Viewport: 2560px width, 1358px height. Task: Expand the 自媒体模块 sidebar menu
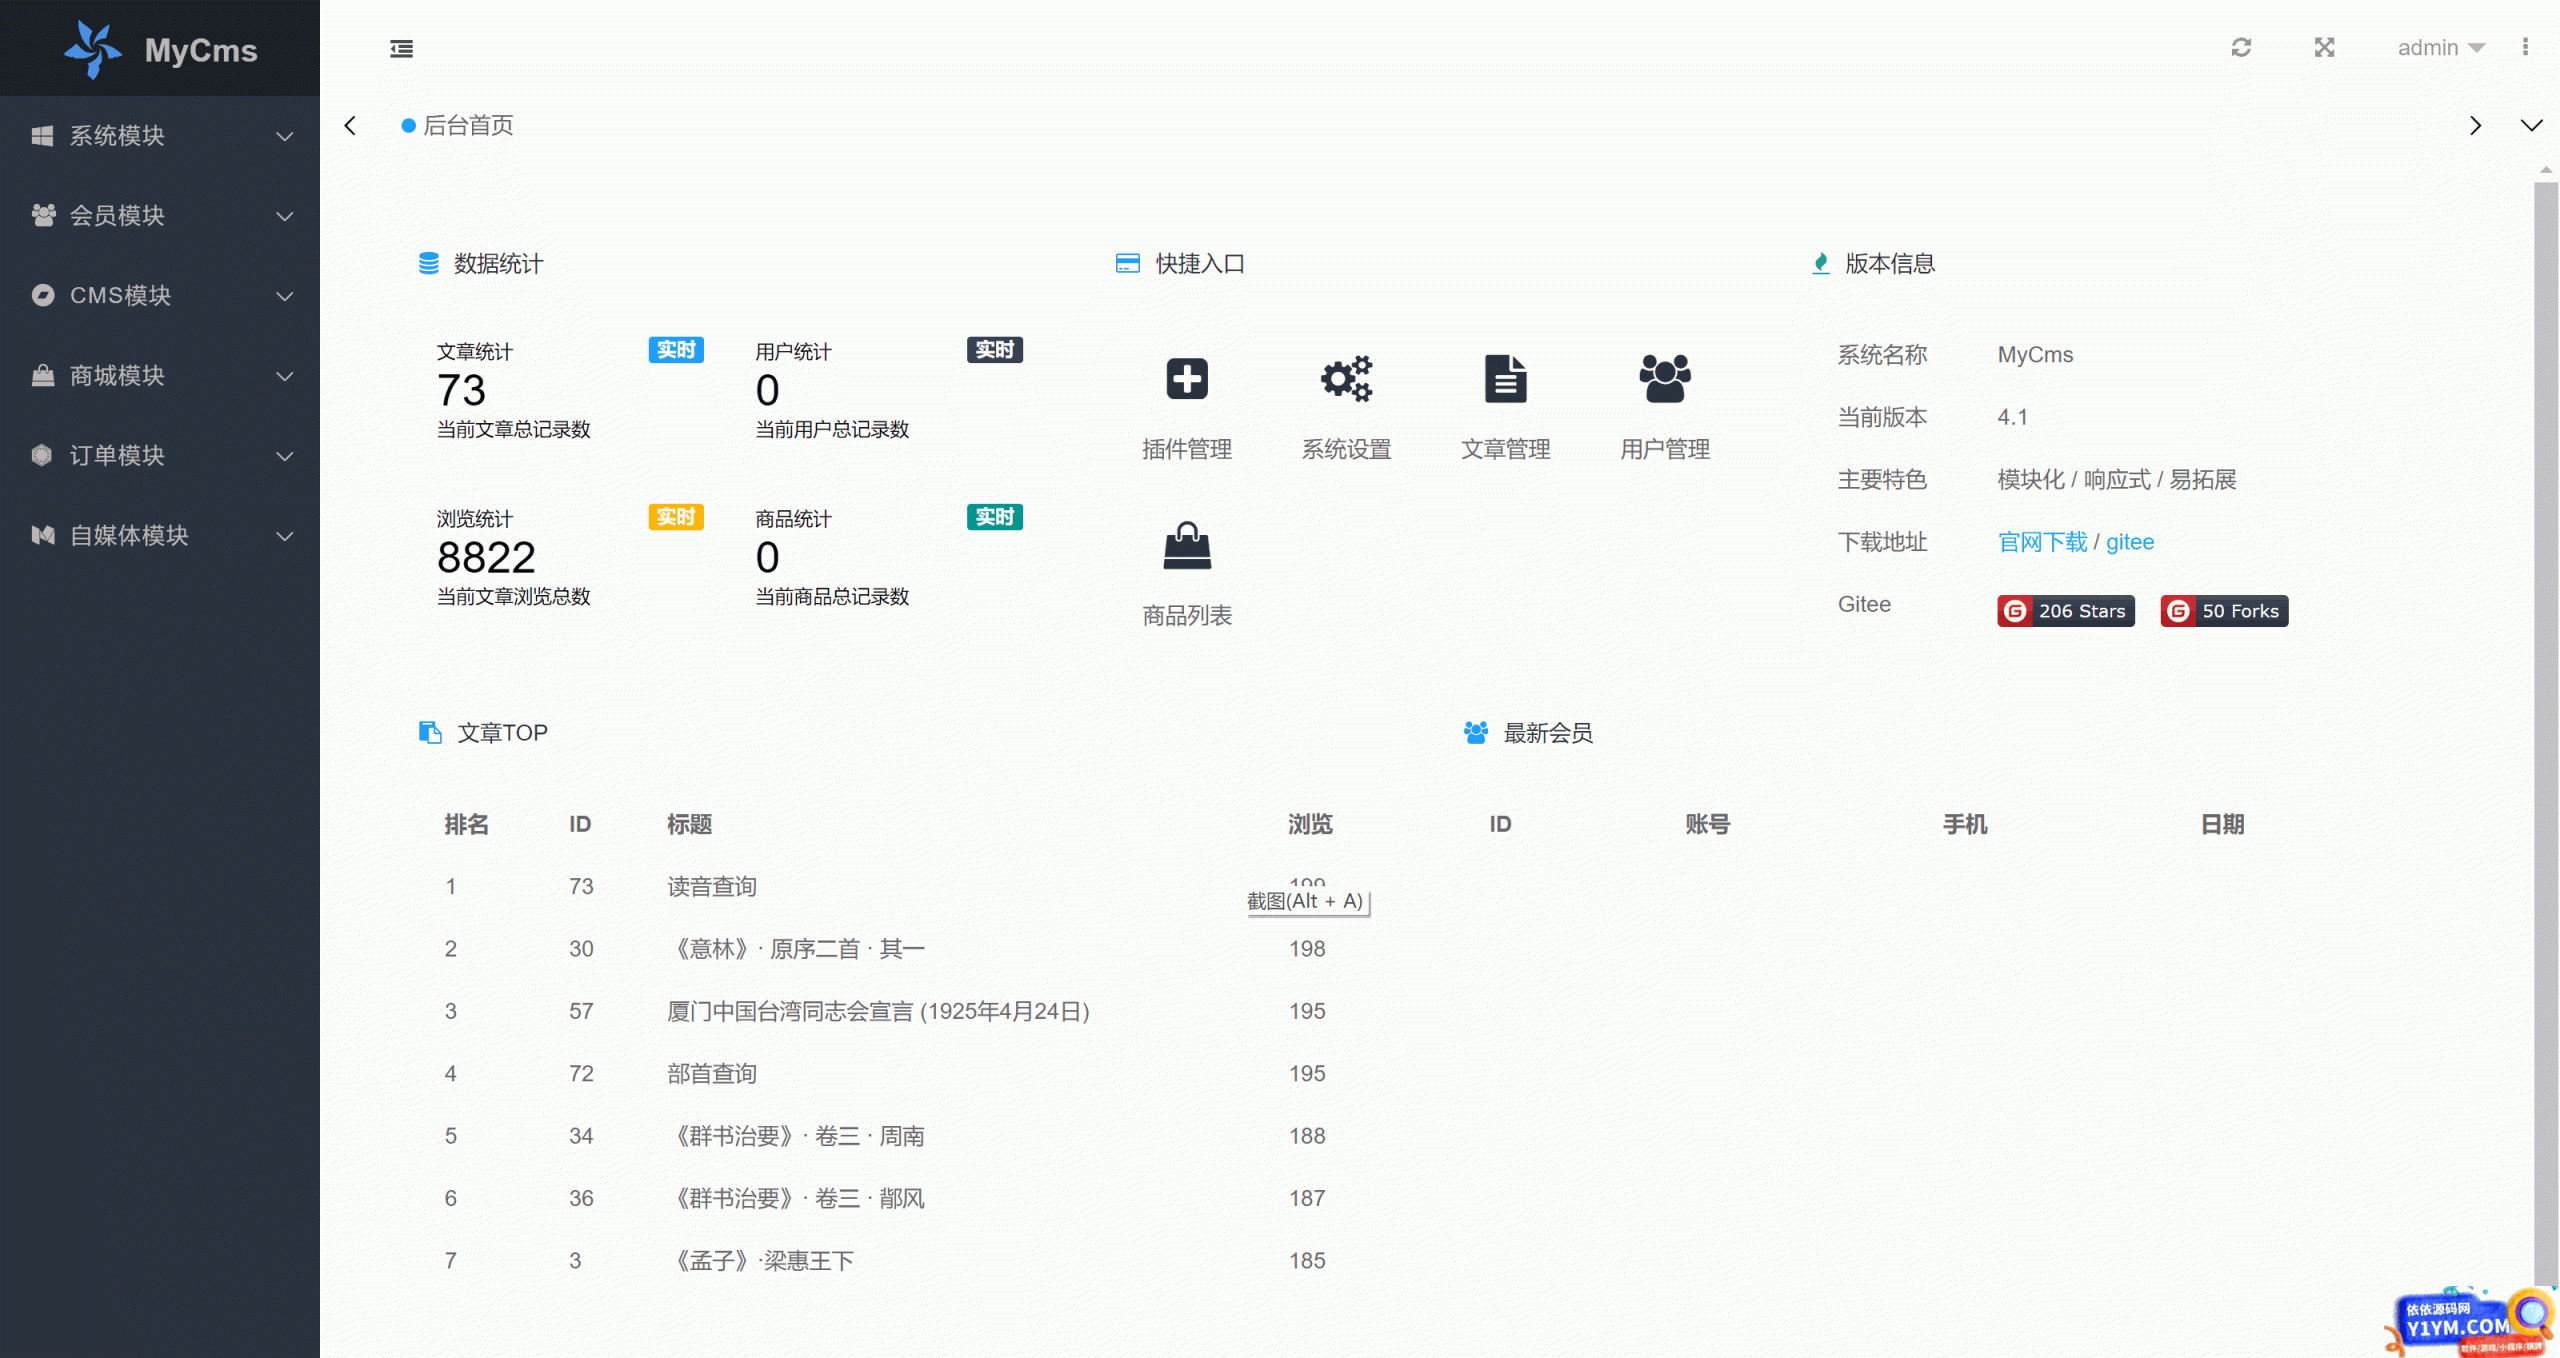[x=160, y=535]
